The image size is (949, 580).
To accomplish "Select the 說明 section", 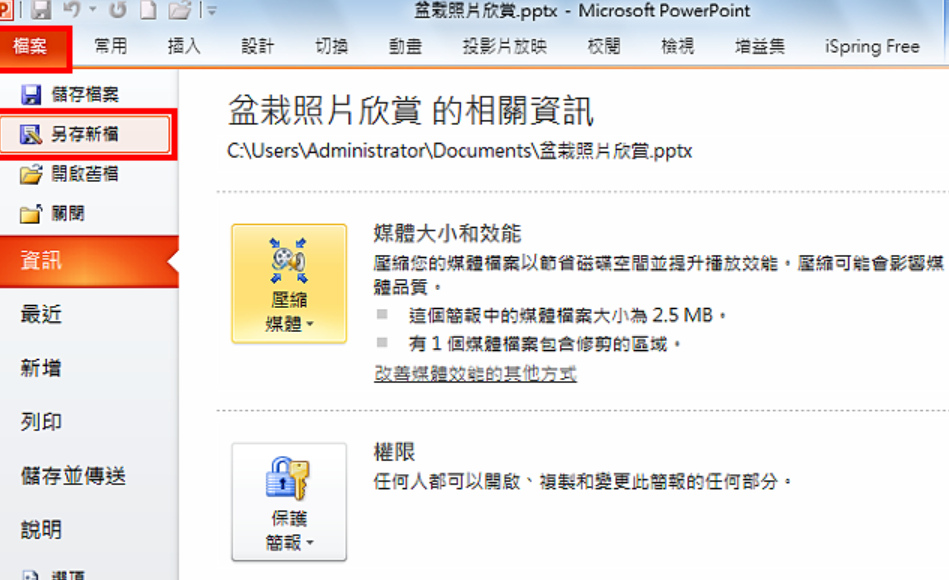I will pos(41,530).
